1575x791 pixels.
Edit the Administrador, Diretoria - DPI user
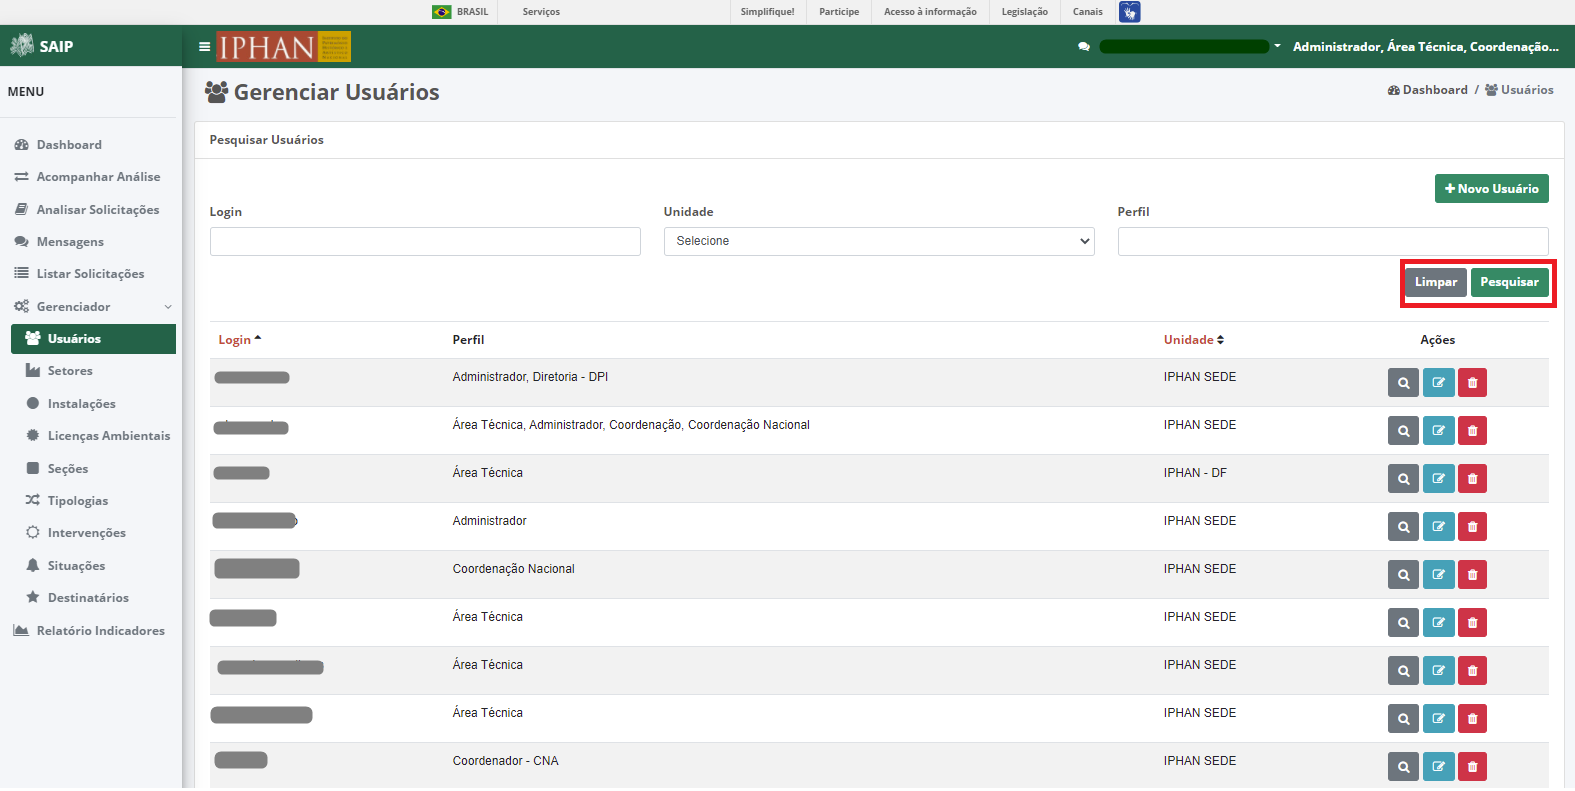click(1438, 383)
